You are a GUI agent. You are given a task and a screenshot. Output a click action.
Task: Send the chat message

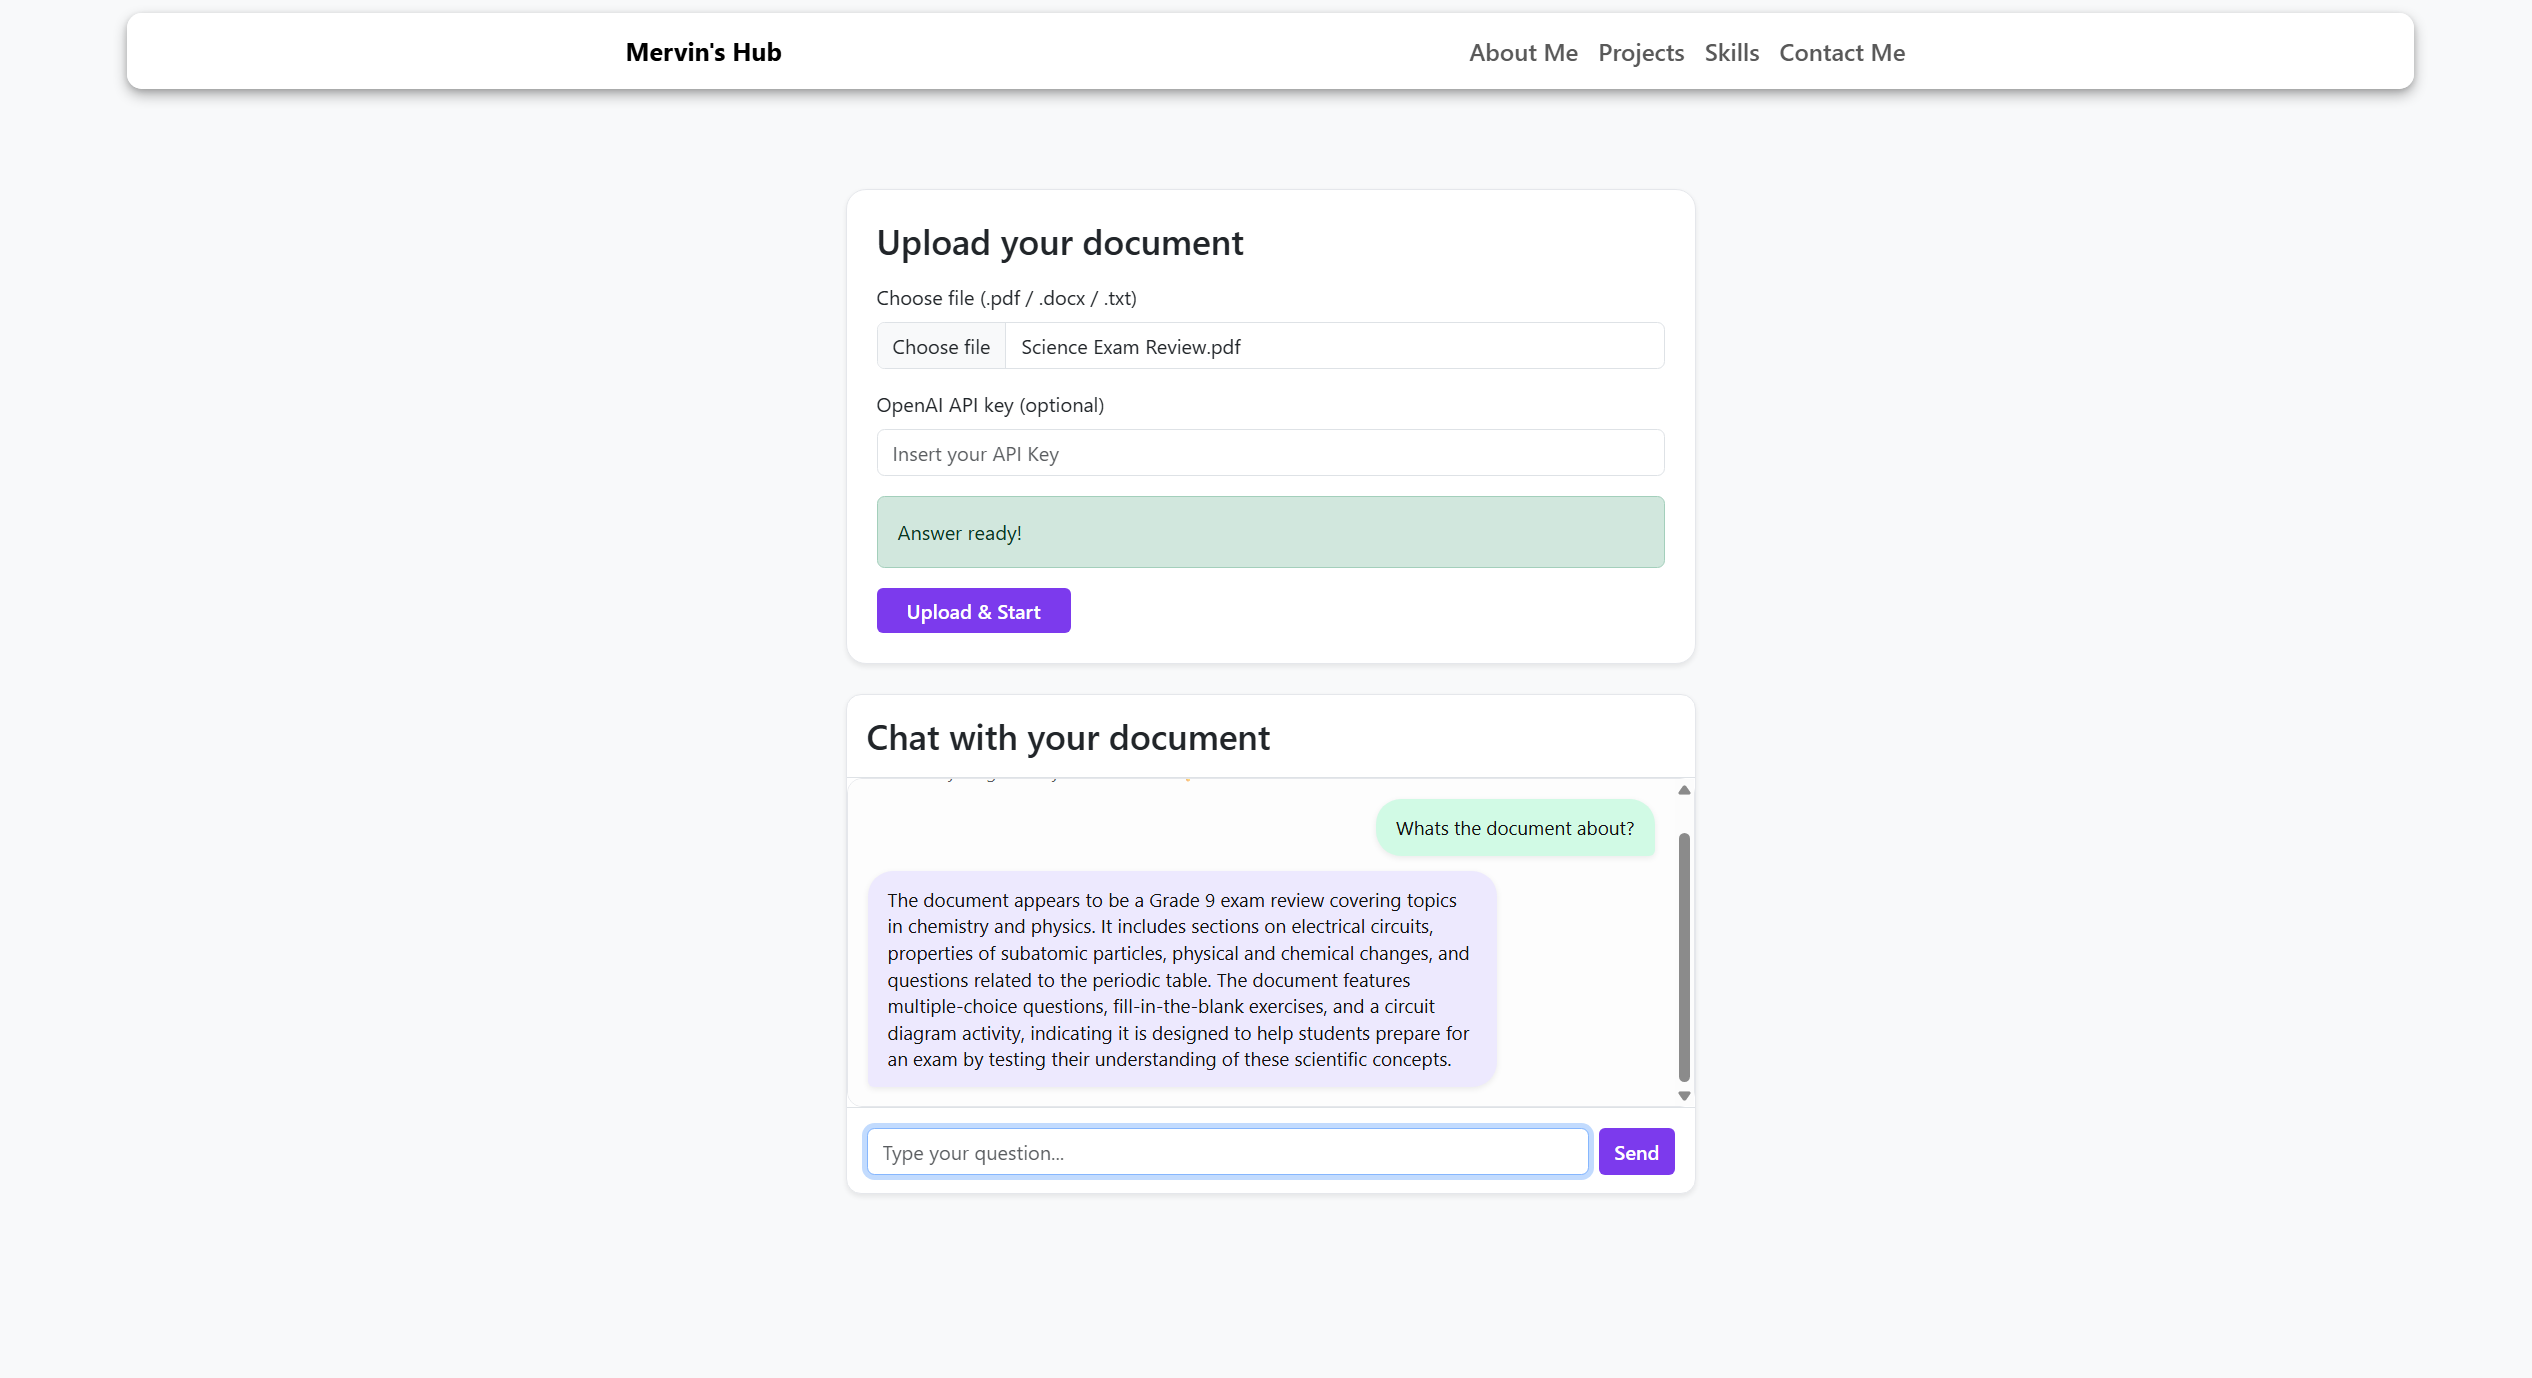pyautogui.click(x=1635, y=1152)
